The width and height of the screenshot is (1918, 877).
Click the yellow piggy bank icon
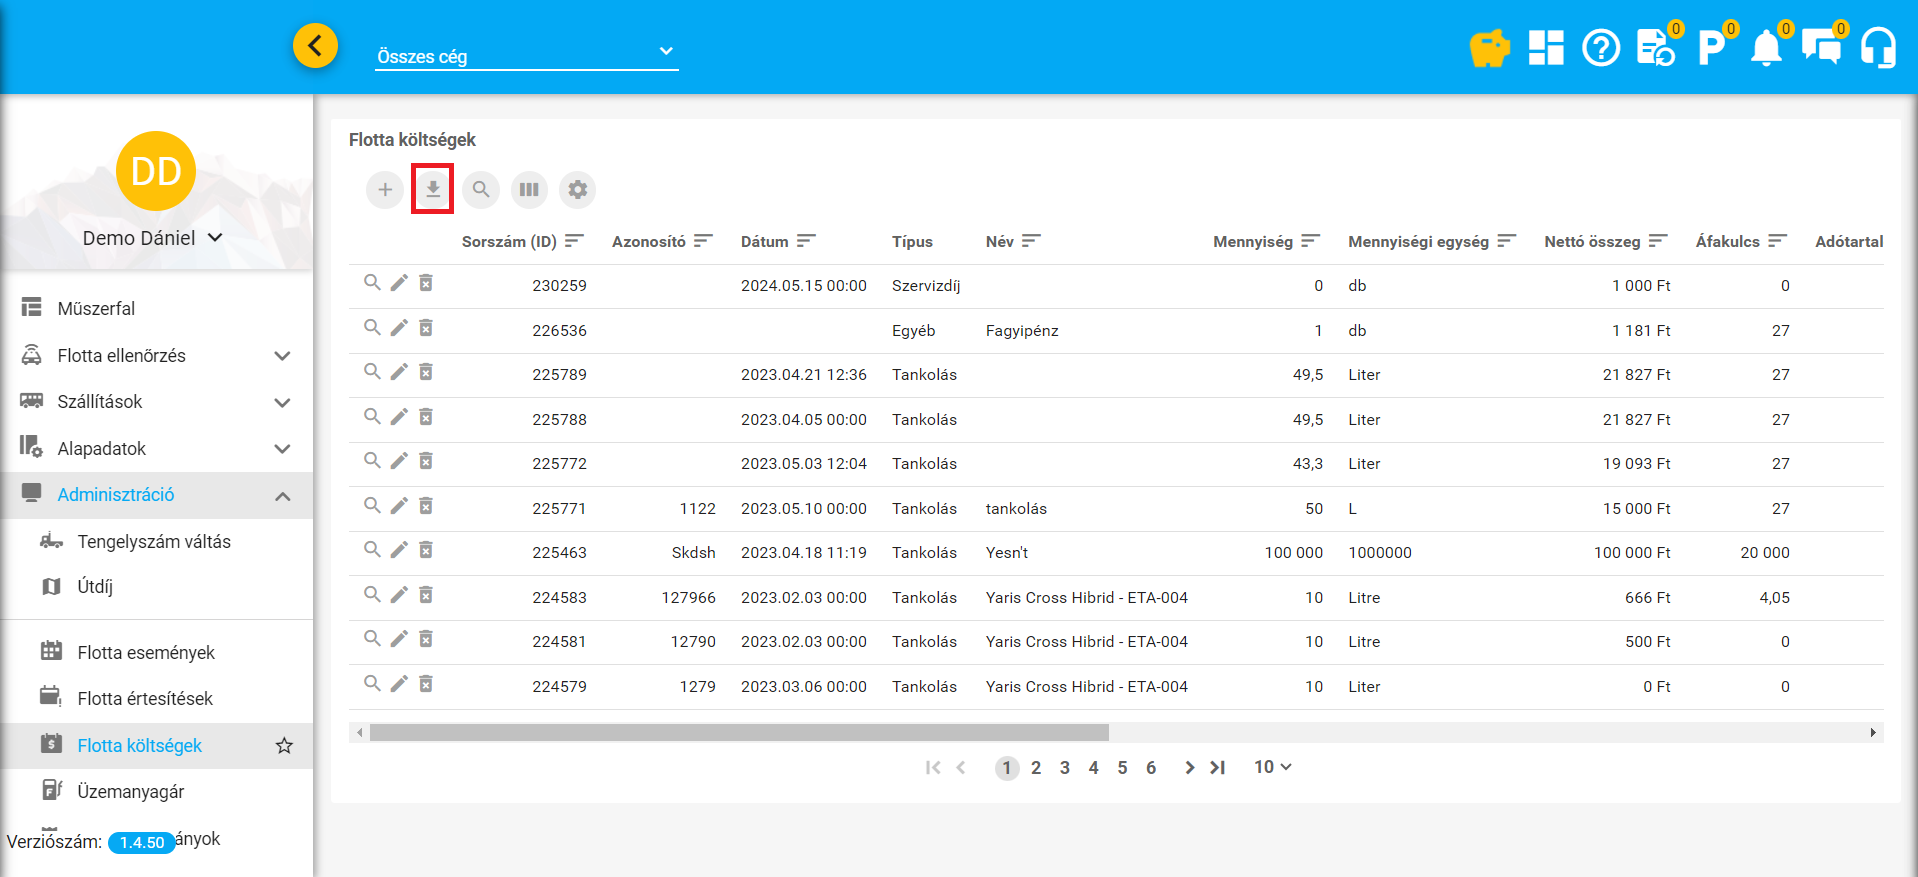pos(1488,47)
